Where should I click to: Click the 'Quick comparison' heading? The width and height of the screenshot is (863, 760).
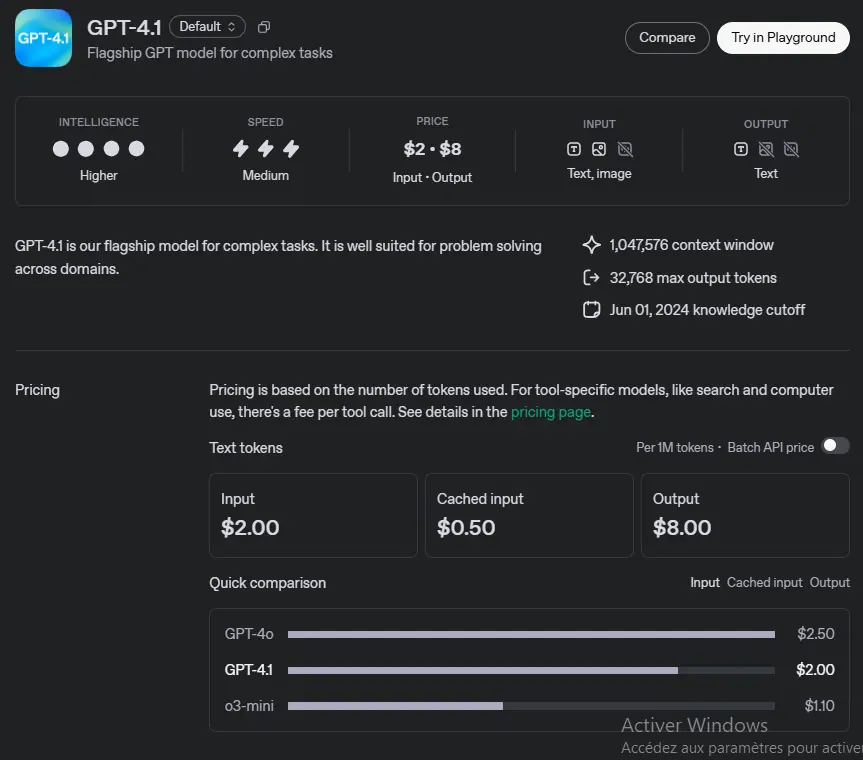[267, 583]
